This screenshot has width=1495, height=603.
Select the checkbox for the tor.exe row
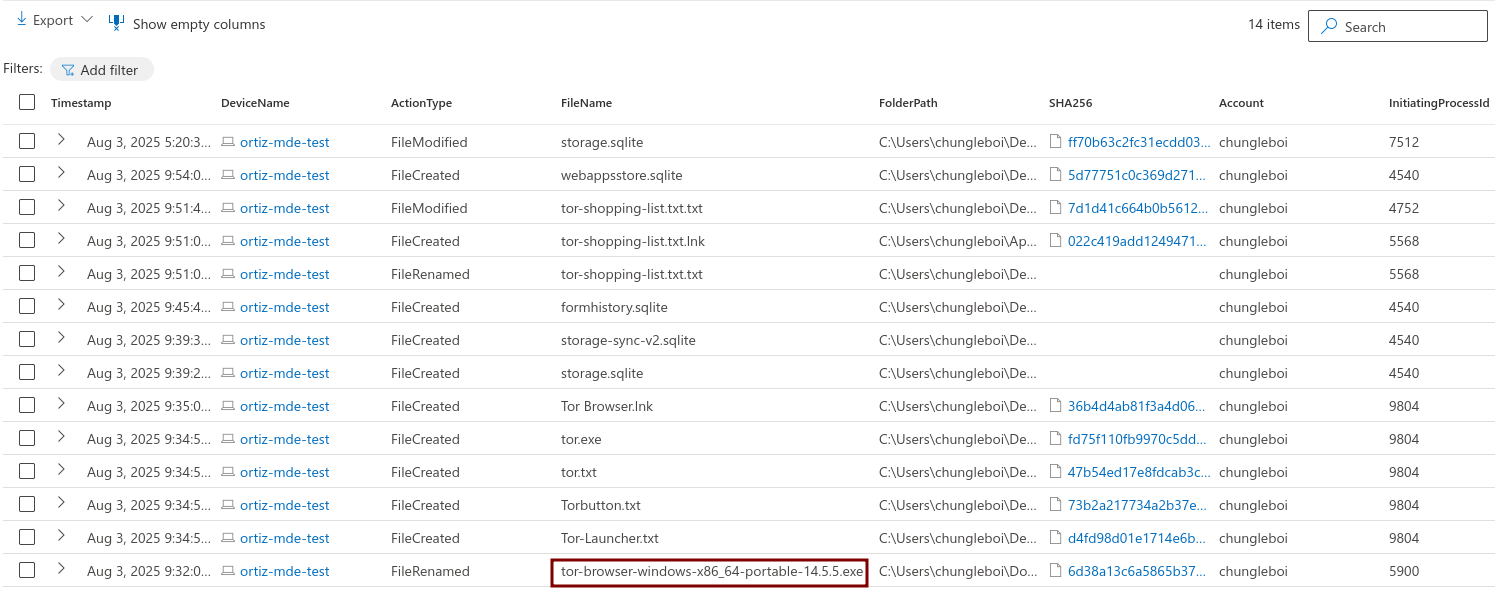[27, 439]
